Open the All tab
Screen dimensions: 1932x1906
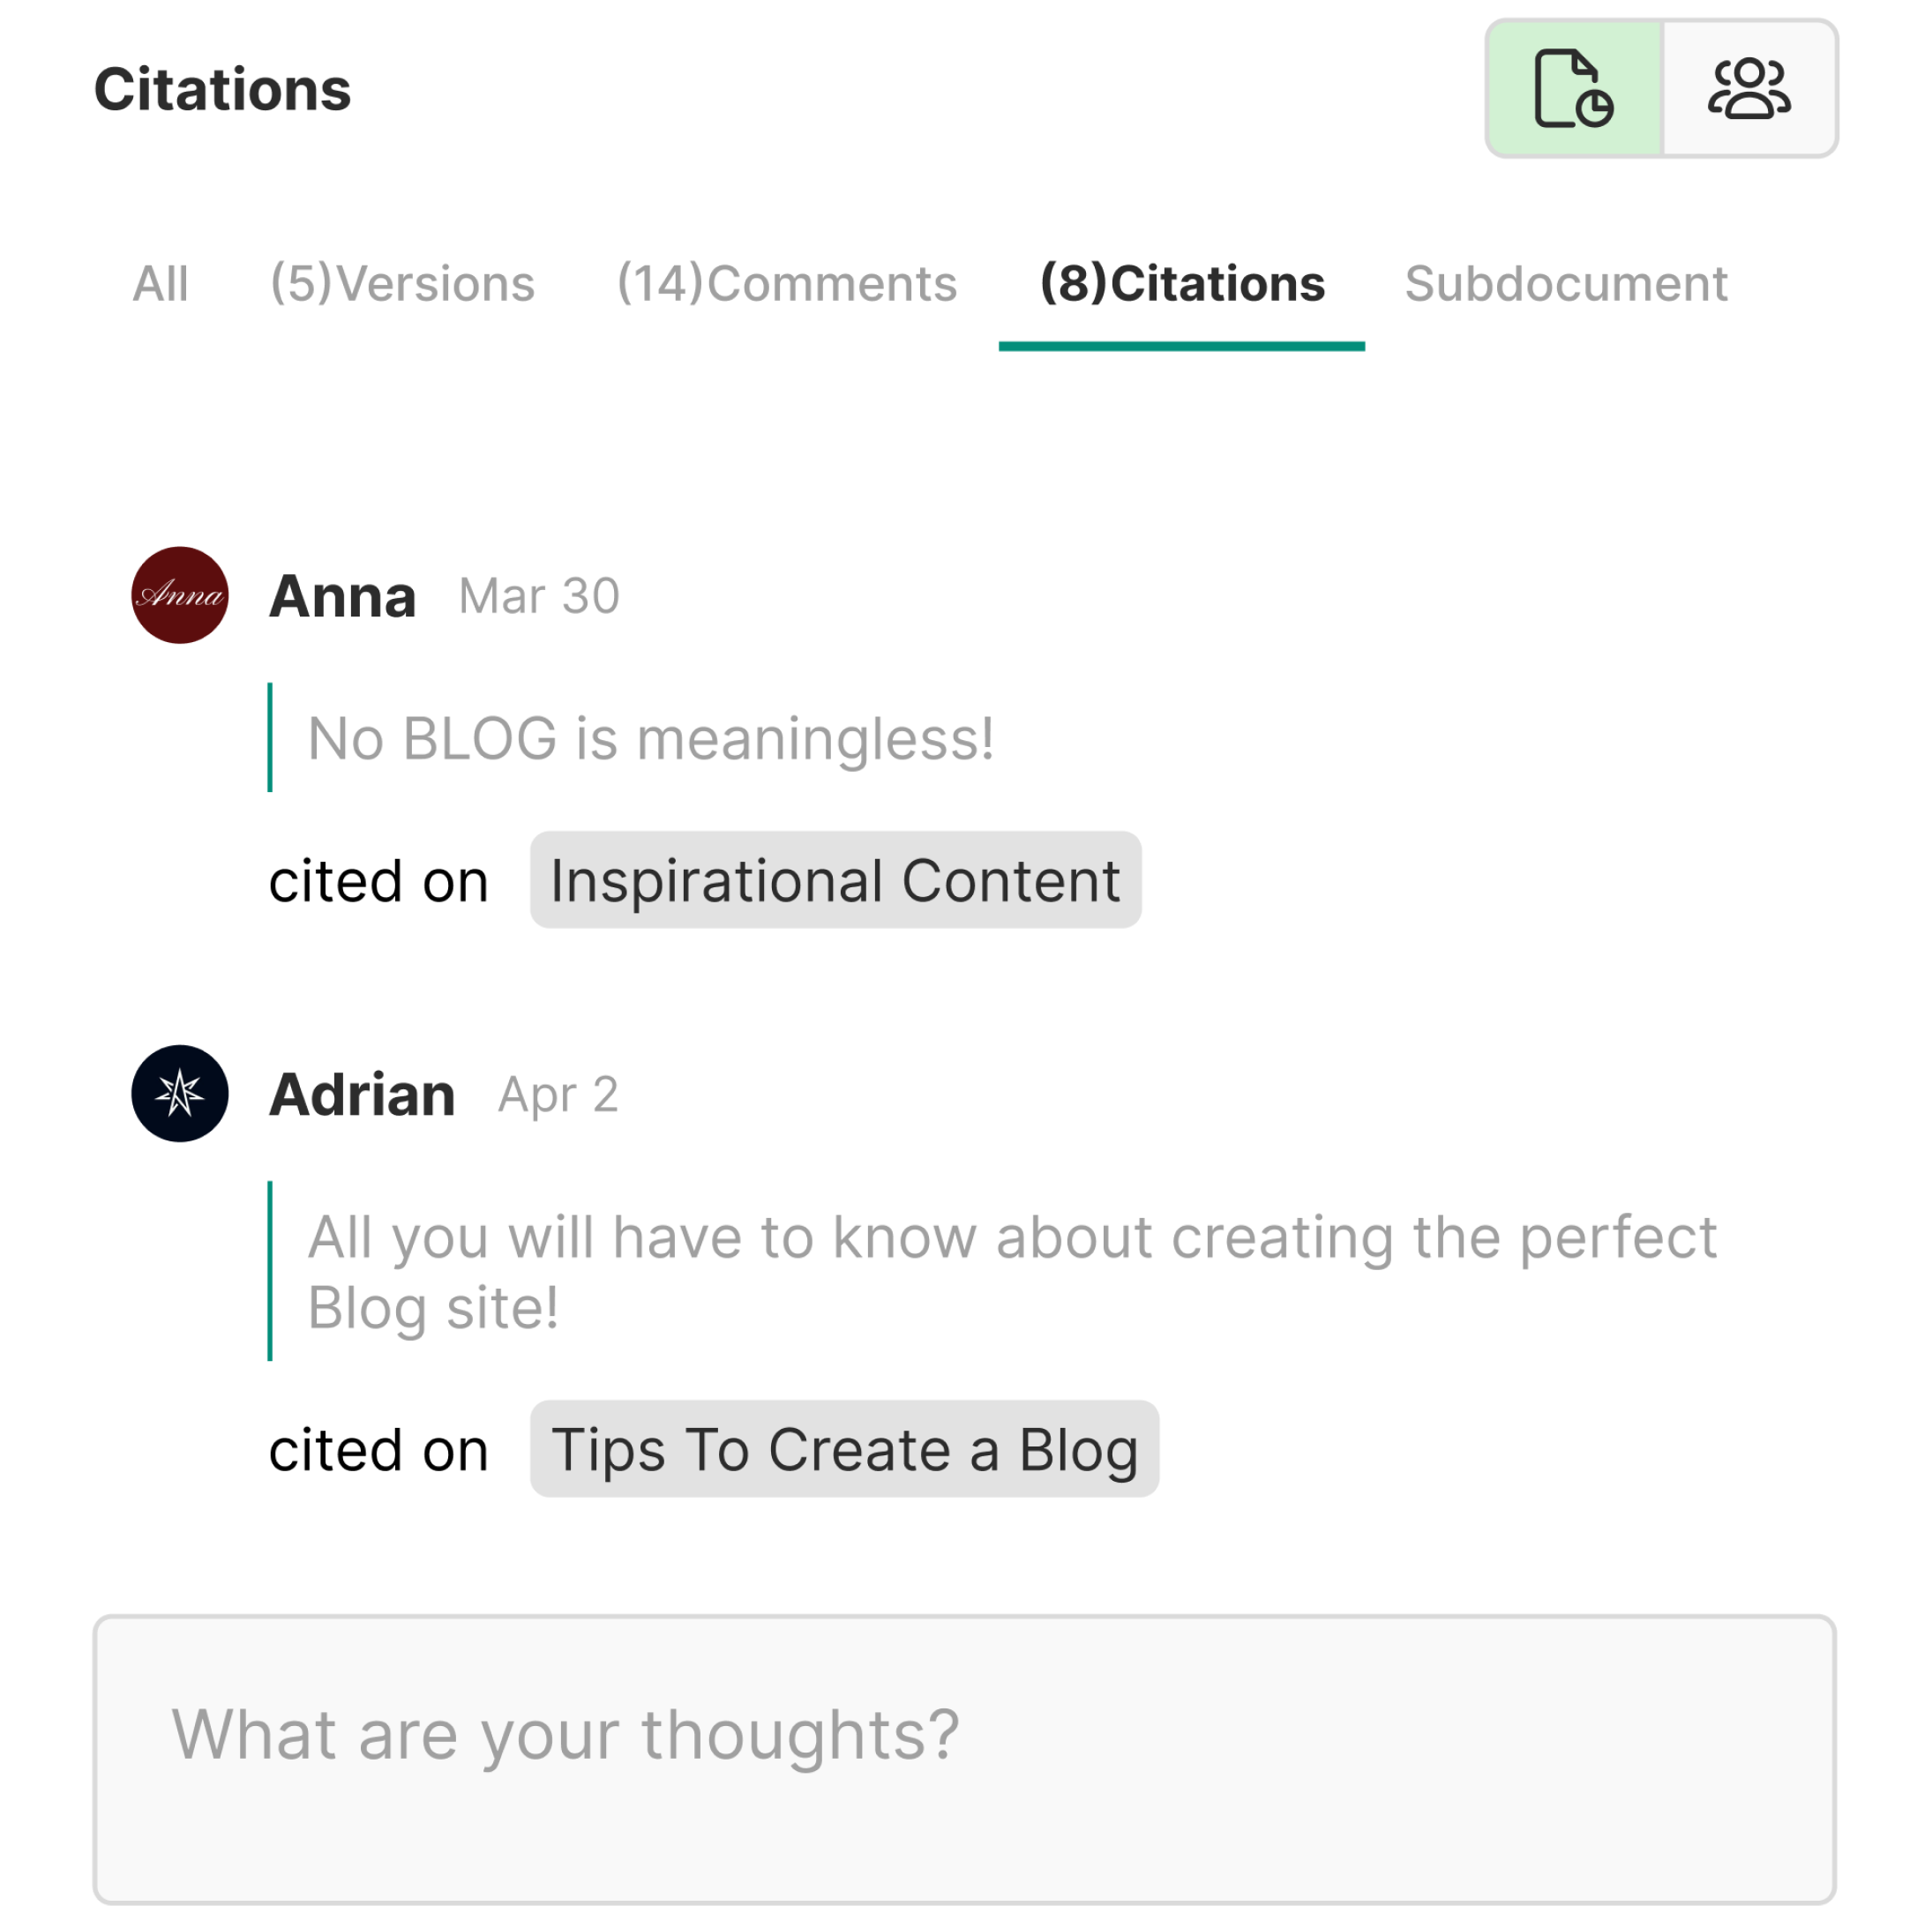pos(160,284)
